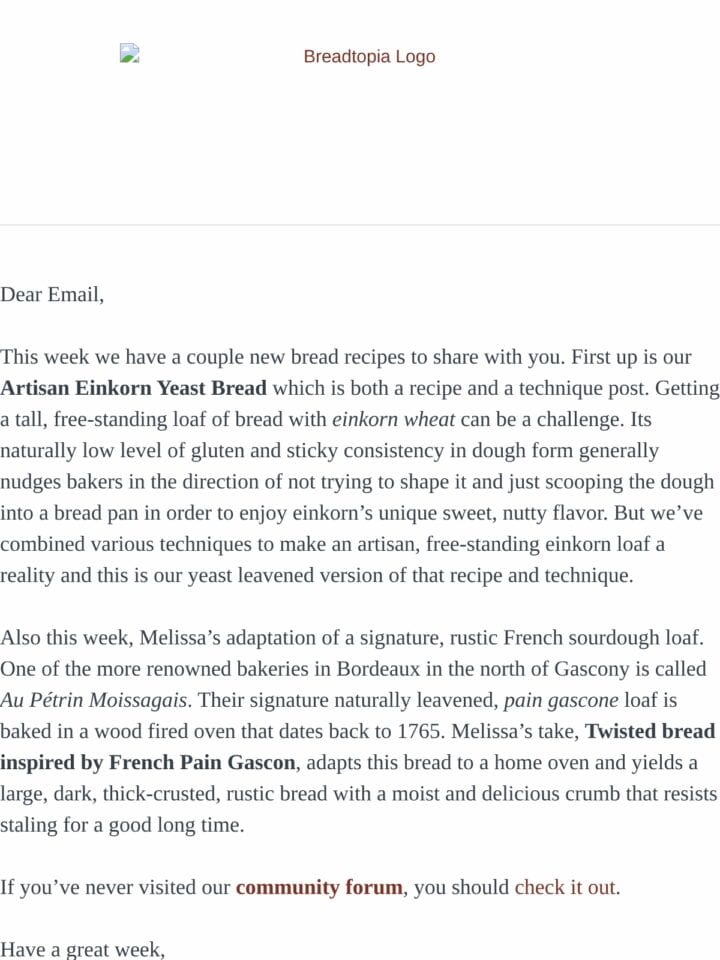Open the Breadtopia Logo link
The image size is (720, 960).
(x=369, y=56)
